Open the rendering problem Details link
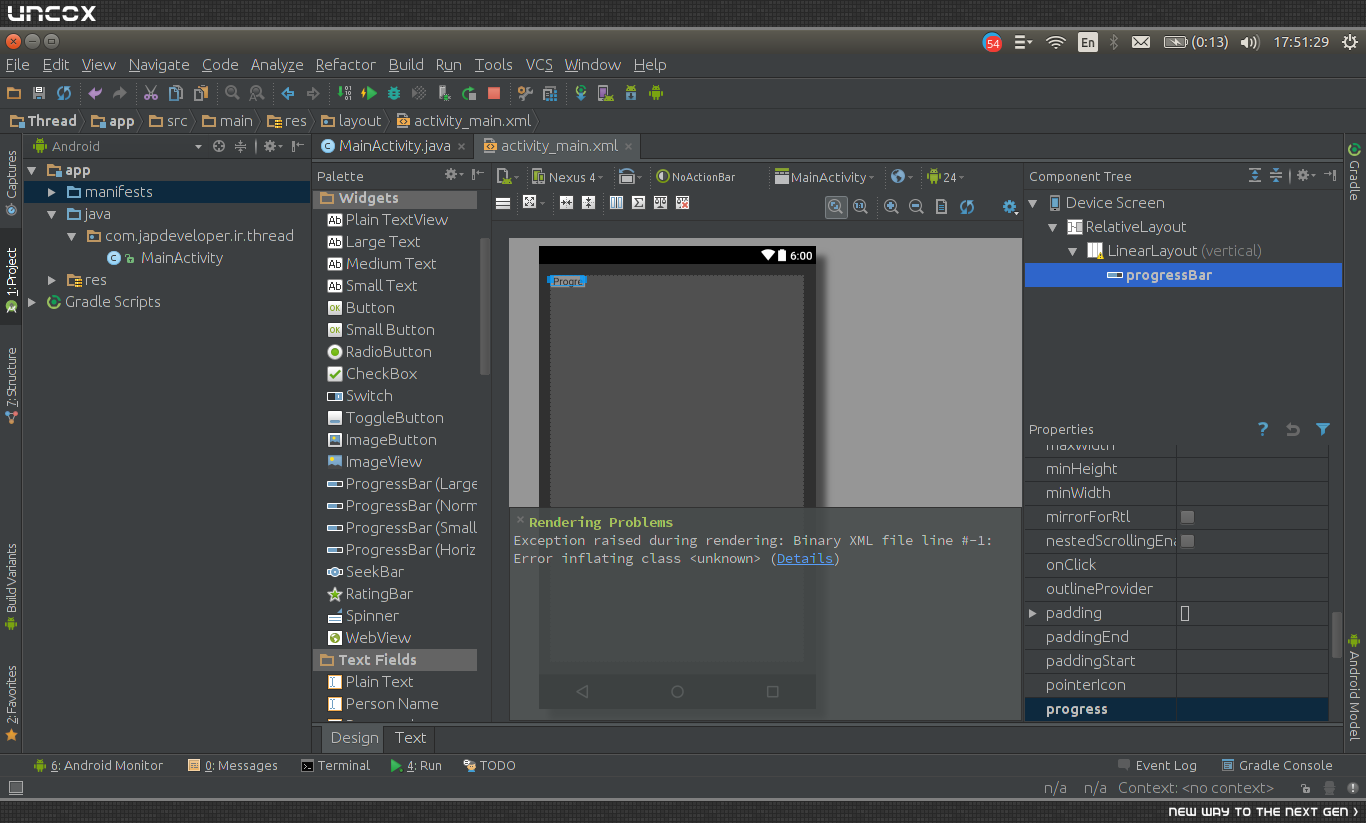 click(x=805, y=558)
